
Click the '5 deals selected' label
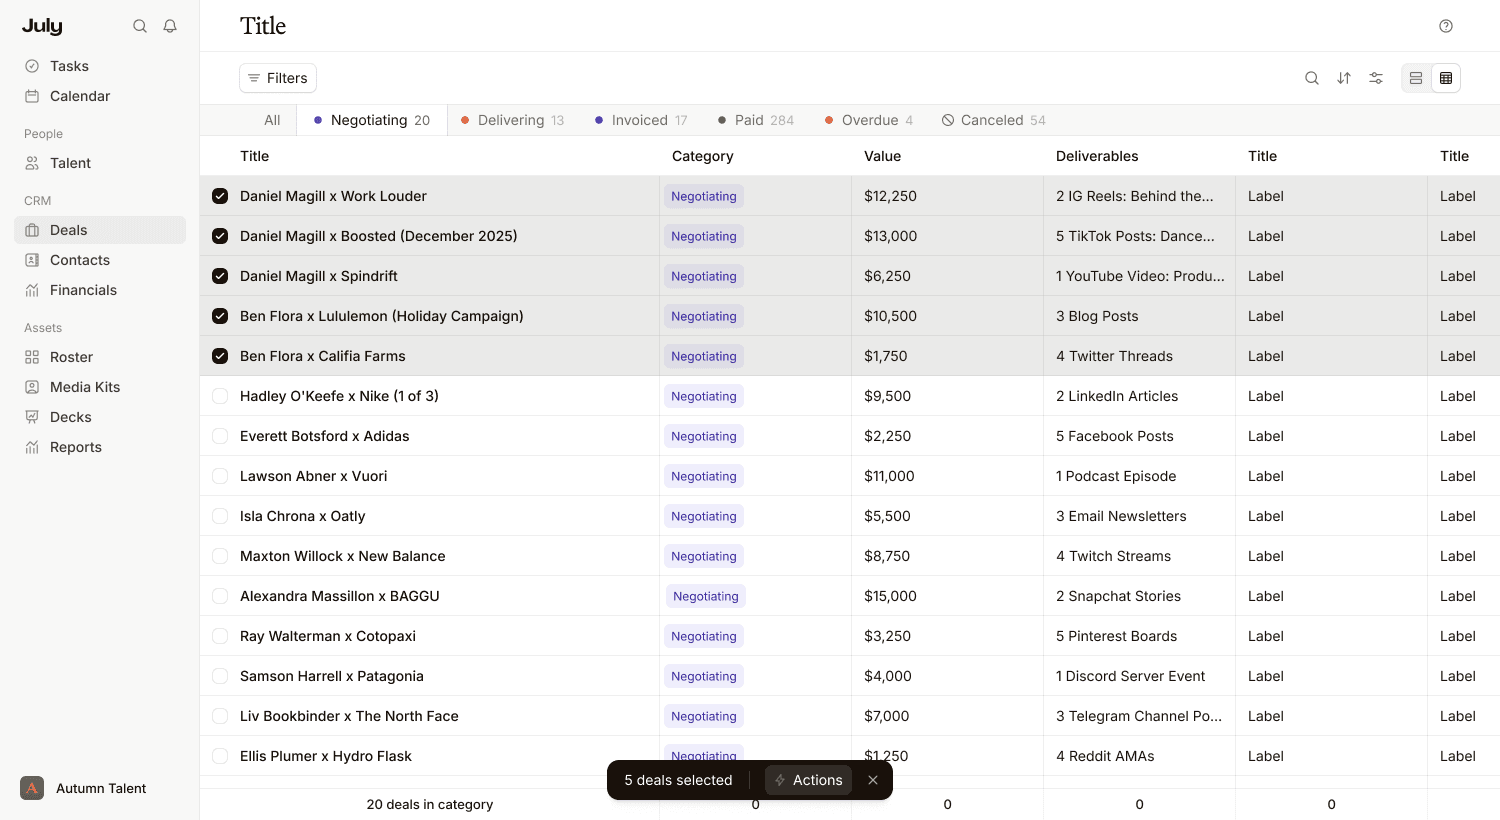(678, 780)
